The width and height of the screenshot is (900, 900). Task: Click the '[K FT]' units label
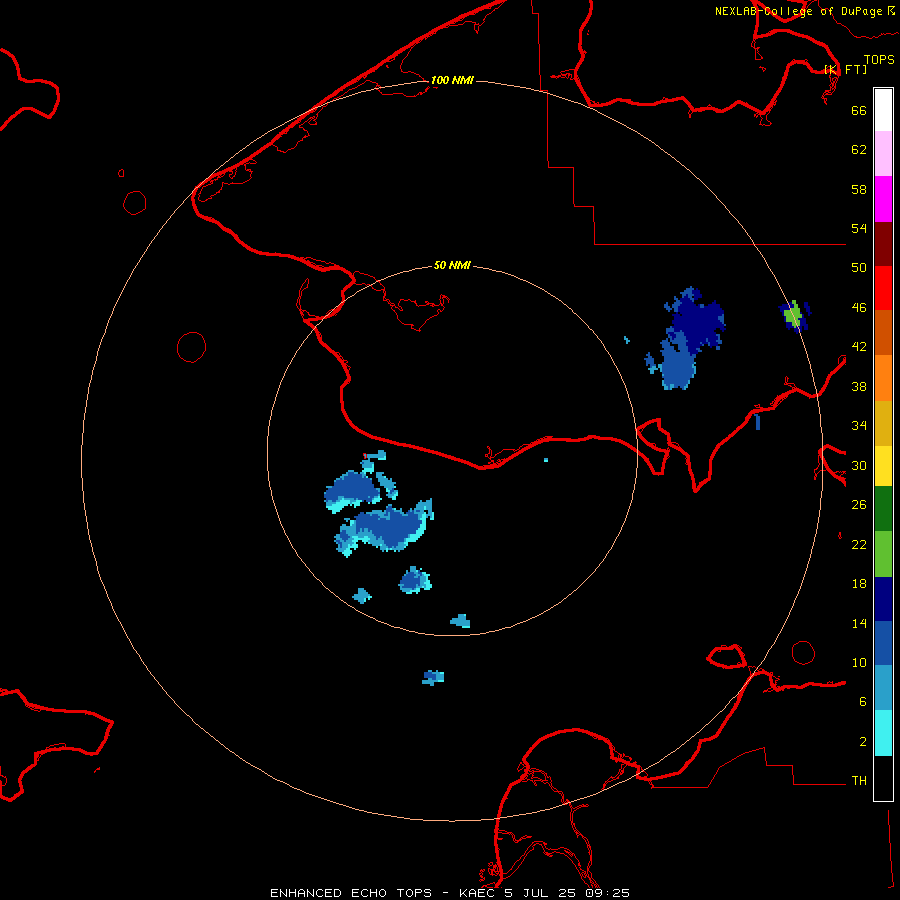pos(845,69)
